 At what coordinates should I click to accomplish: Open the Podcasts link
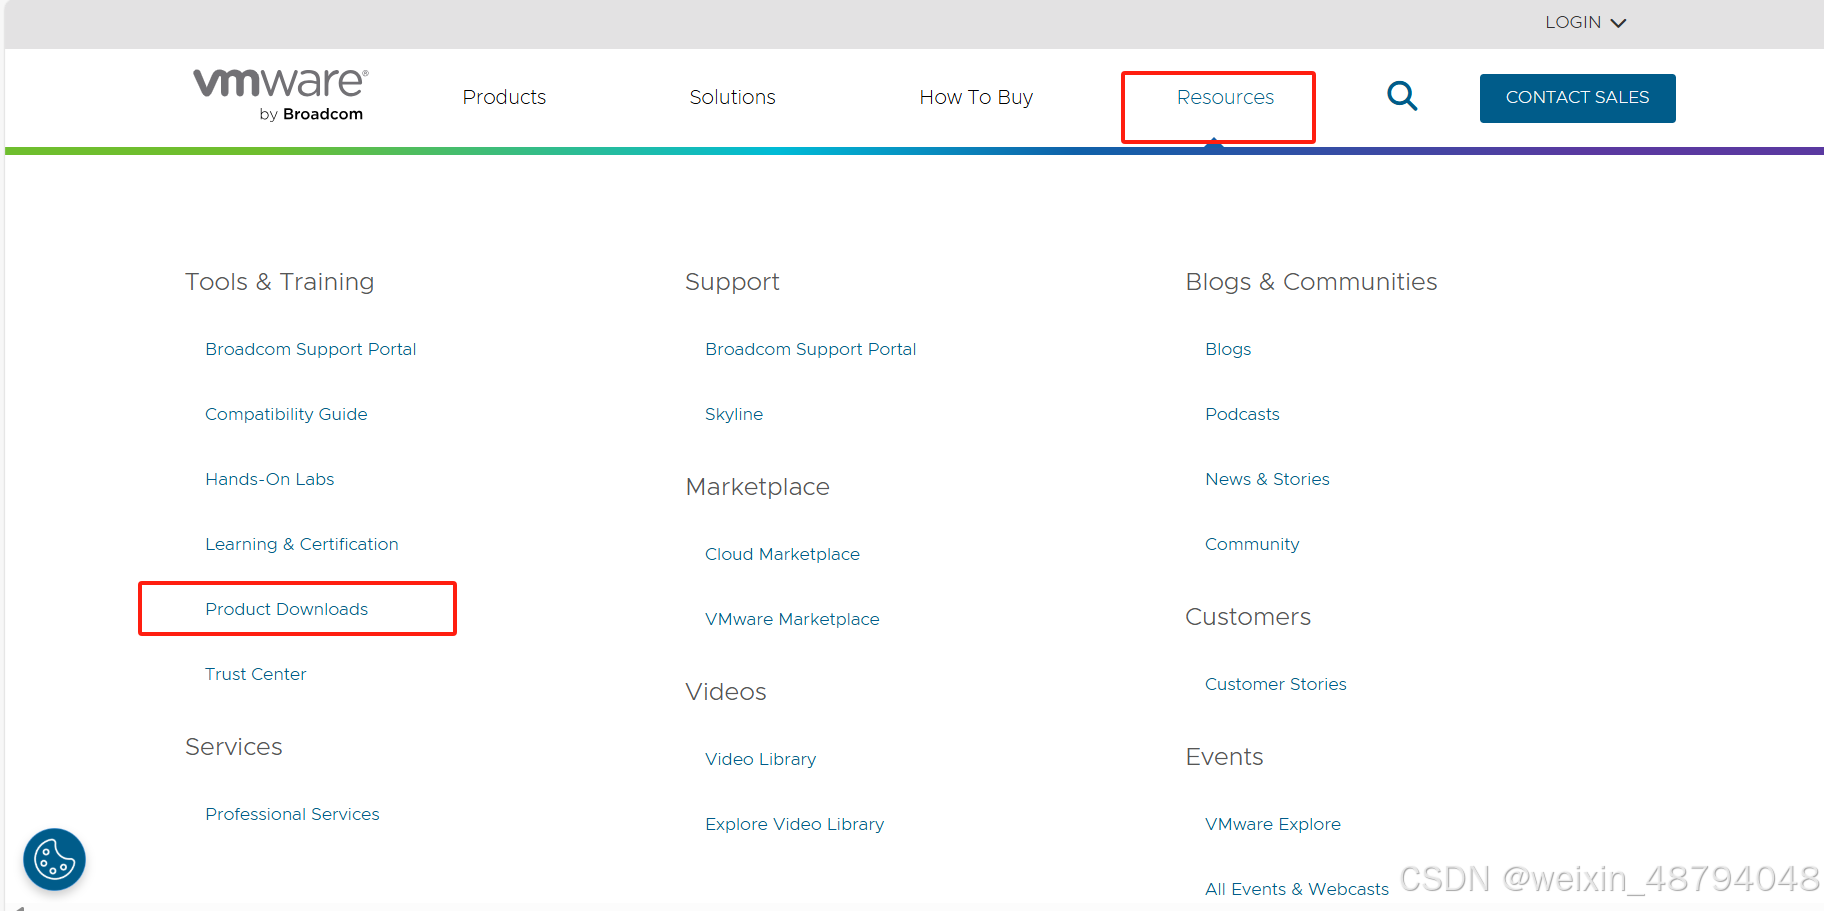click(x=1242, y=414)
